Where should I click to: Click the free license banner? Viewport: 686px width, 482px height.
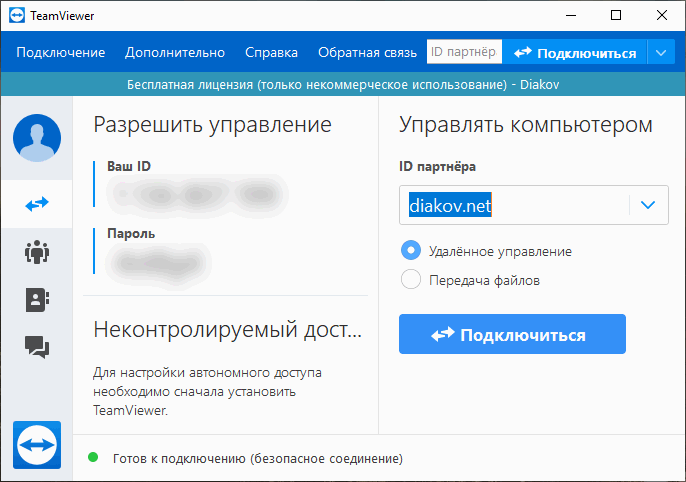[x=343, y=84]
